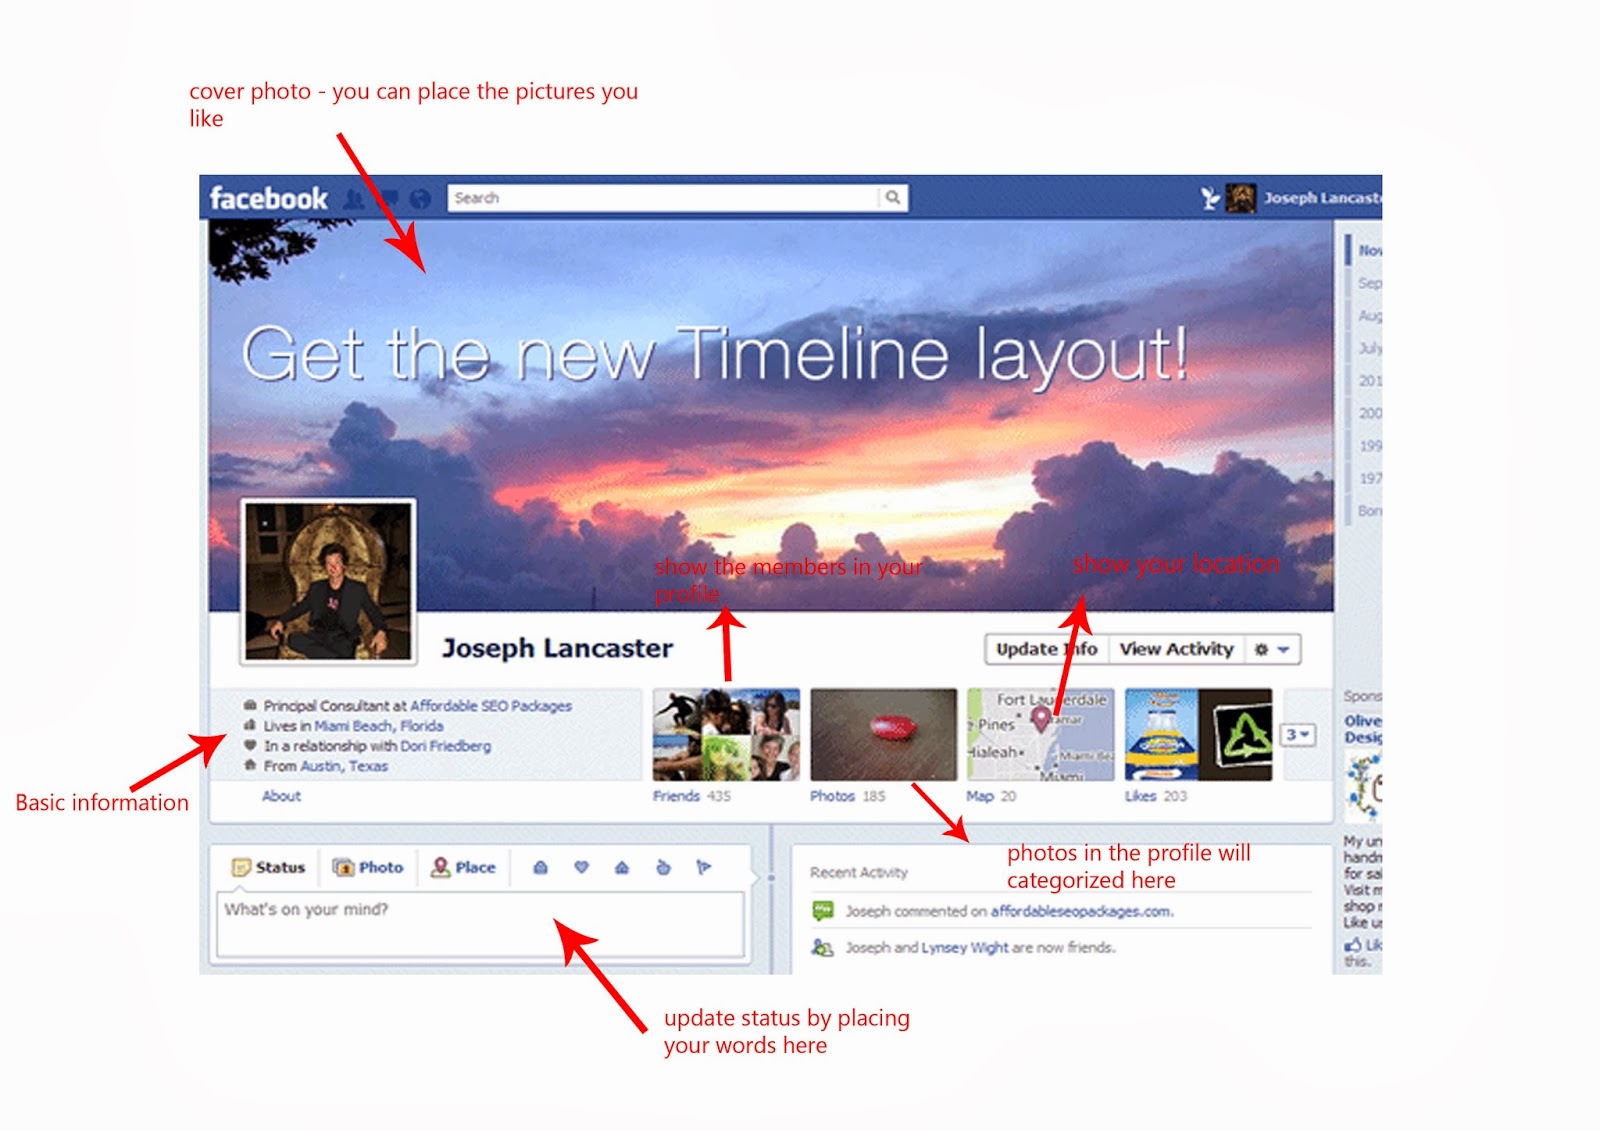Open friend requests icon in header
Image resolution: width=1600 pixels, height=1131 pixels.
coord(354,199)
